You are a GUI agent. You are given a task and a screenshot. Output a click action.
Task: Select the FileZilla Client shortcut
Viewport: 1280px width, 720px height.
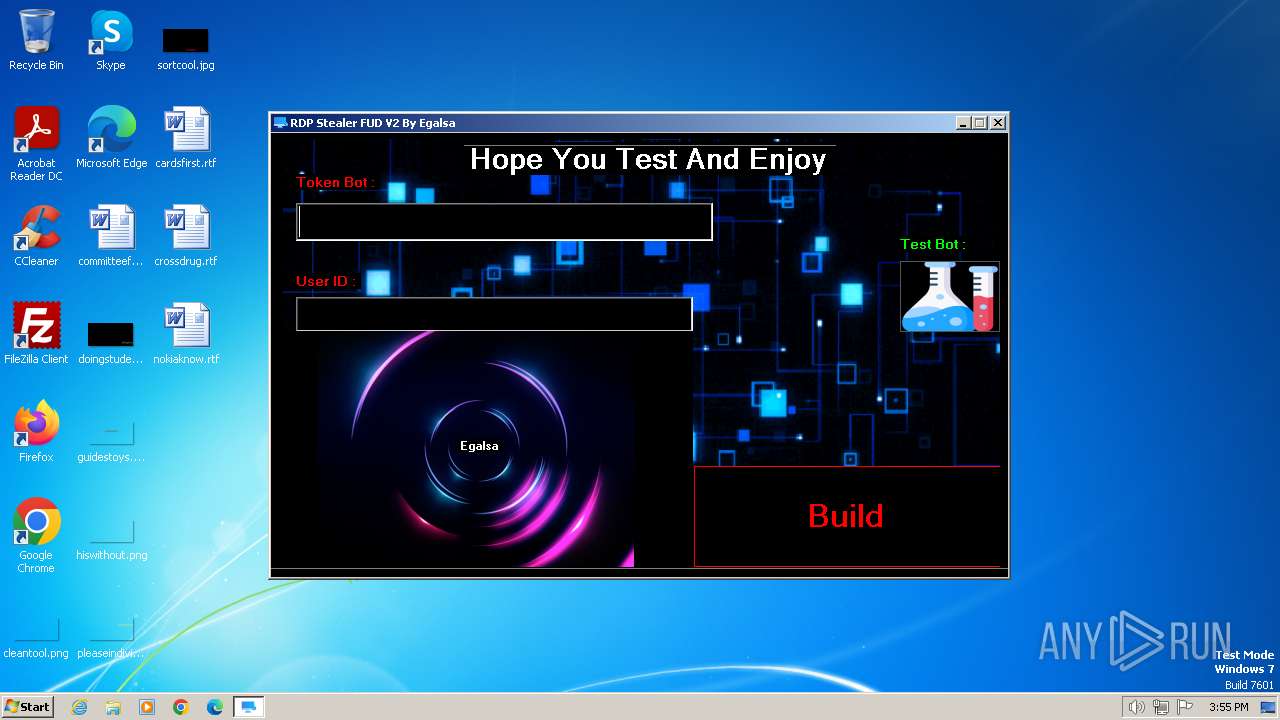pos(36,334)
